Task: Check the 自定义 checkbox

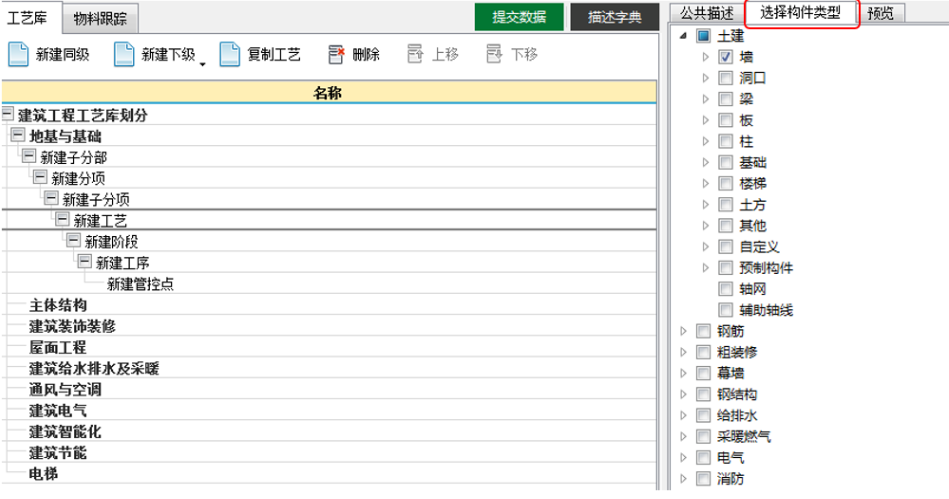Action: [x=726, y=247]
